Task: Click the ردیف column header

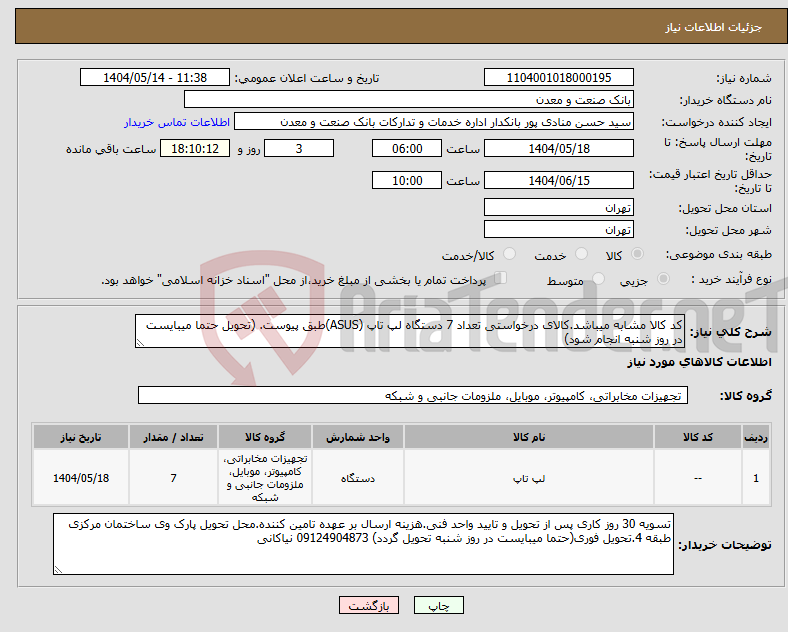Action: tap(756, 437)
